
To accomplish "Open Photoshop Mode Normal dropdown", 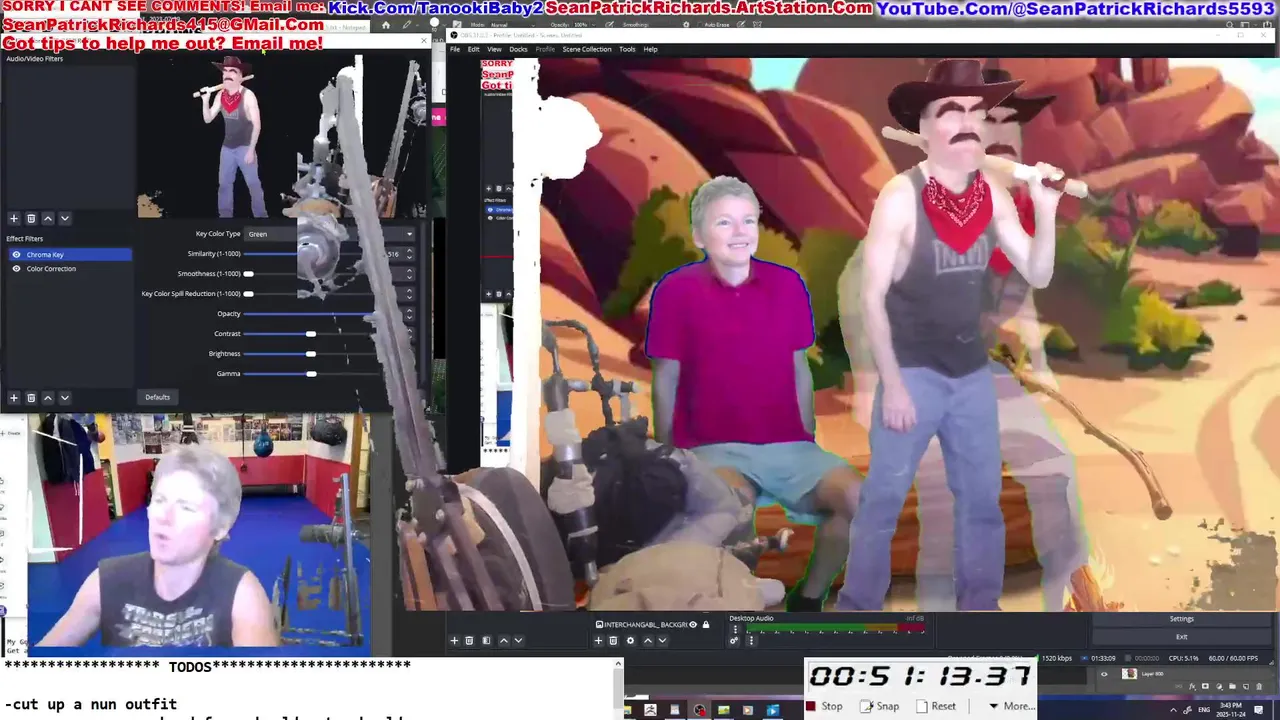I will point(513,24).
